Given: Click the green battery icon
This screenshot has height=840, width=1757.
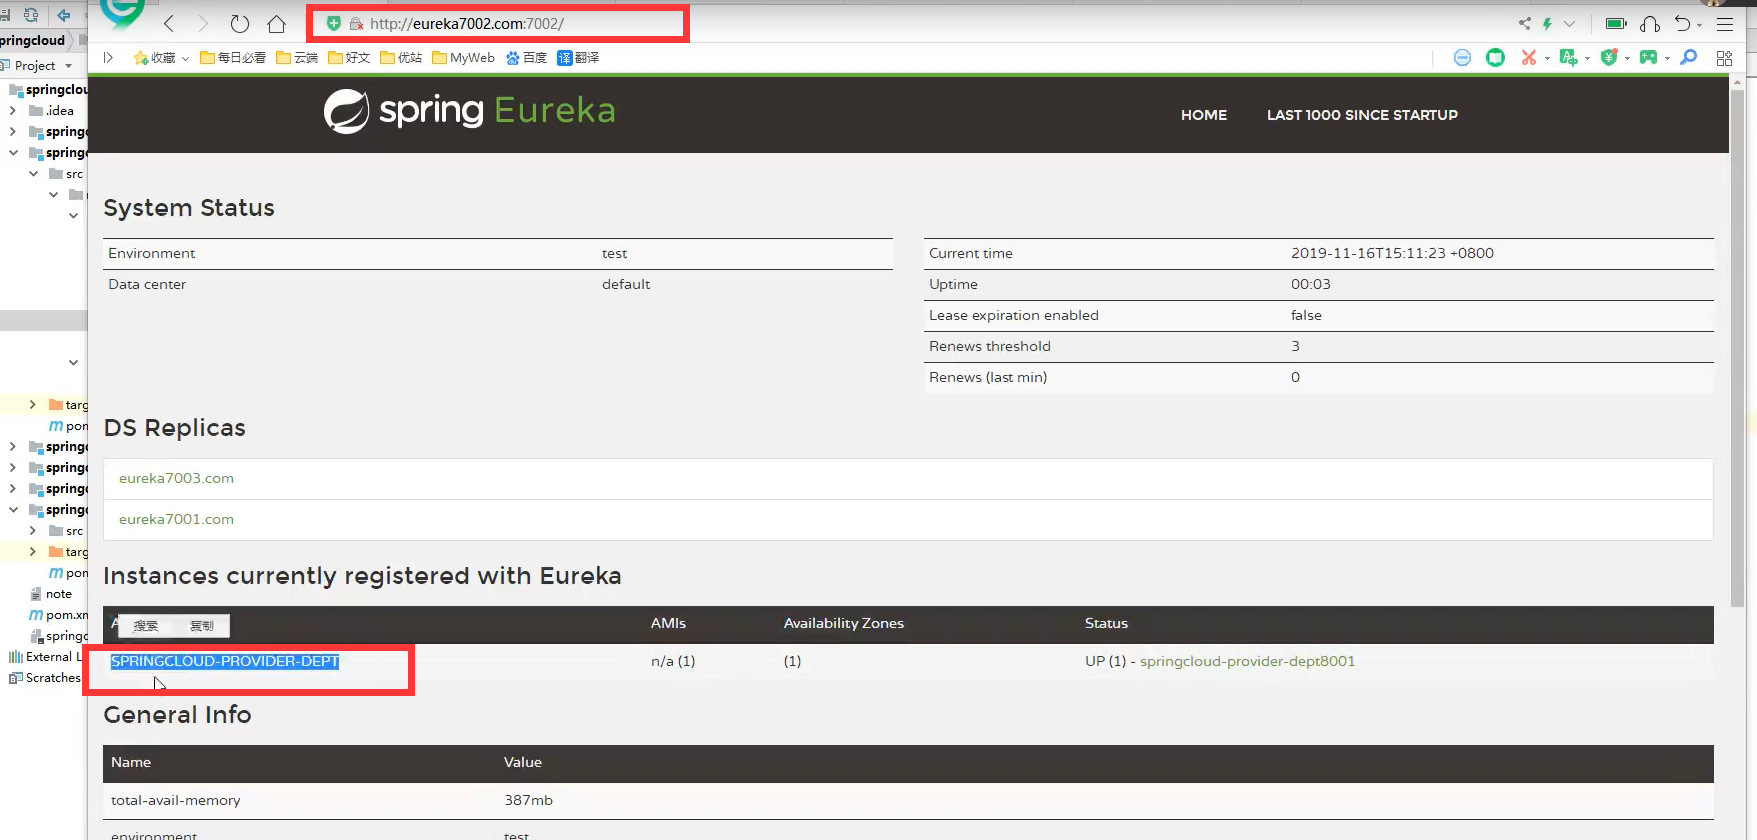Looking at the screenshot, I should [x=1616, y=23].
